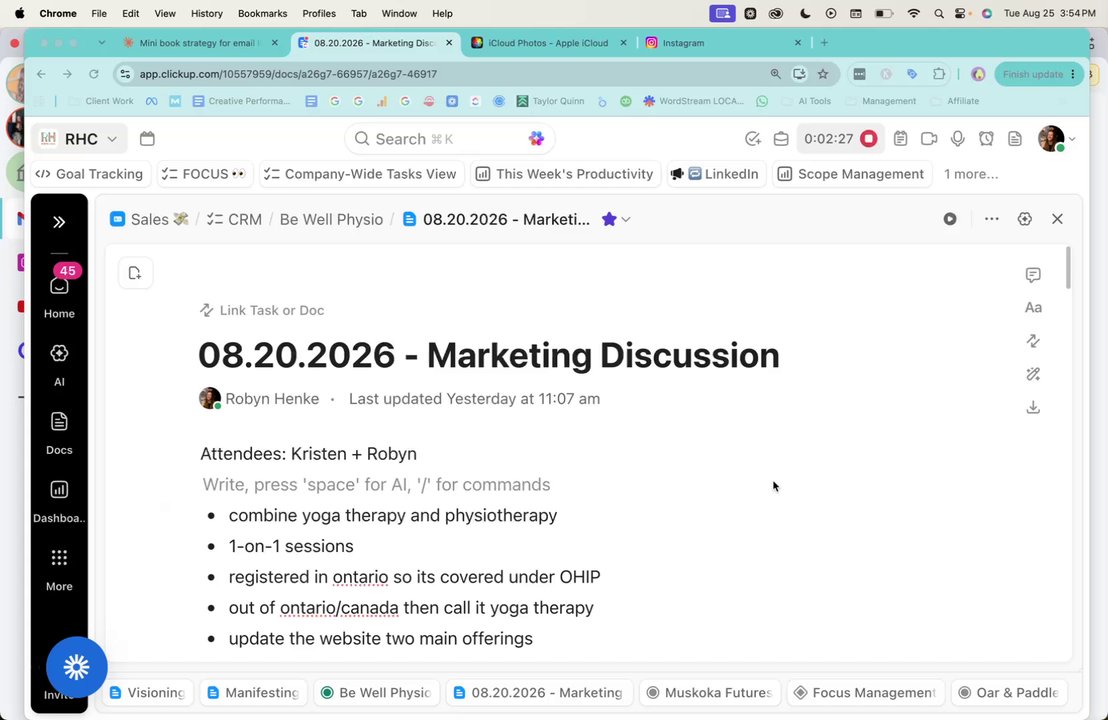Image resolution: width=1108 pixels, height=720 pixels.
Task: Click the quick-create task checkmark icon
Action: click(753, 139)
